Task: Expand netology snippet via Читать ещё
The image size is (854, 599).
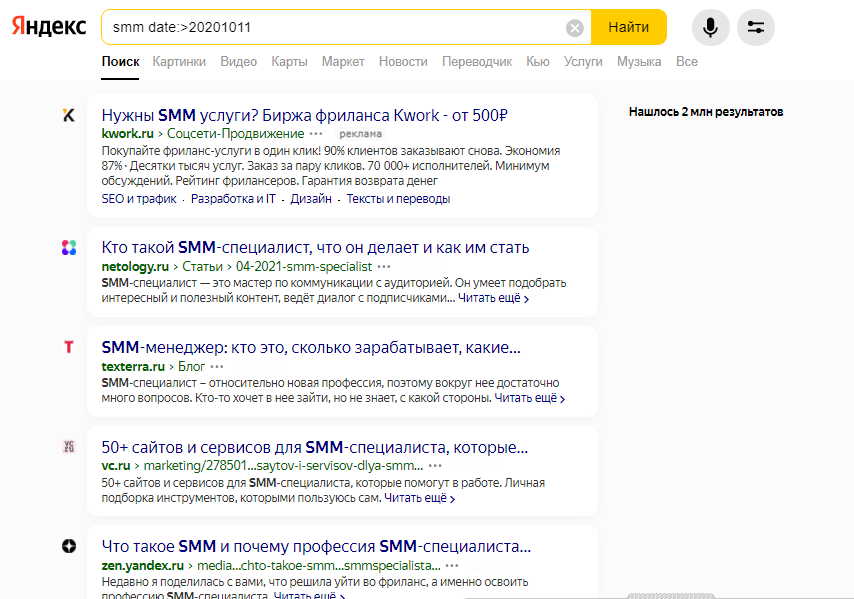Action: pyautogui.click(x=493, y=298)
